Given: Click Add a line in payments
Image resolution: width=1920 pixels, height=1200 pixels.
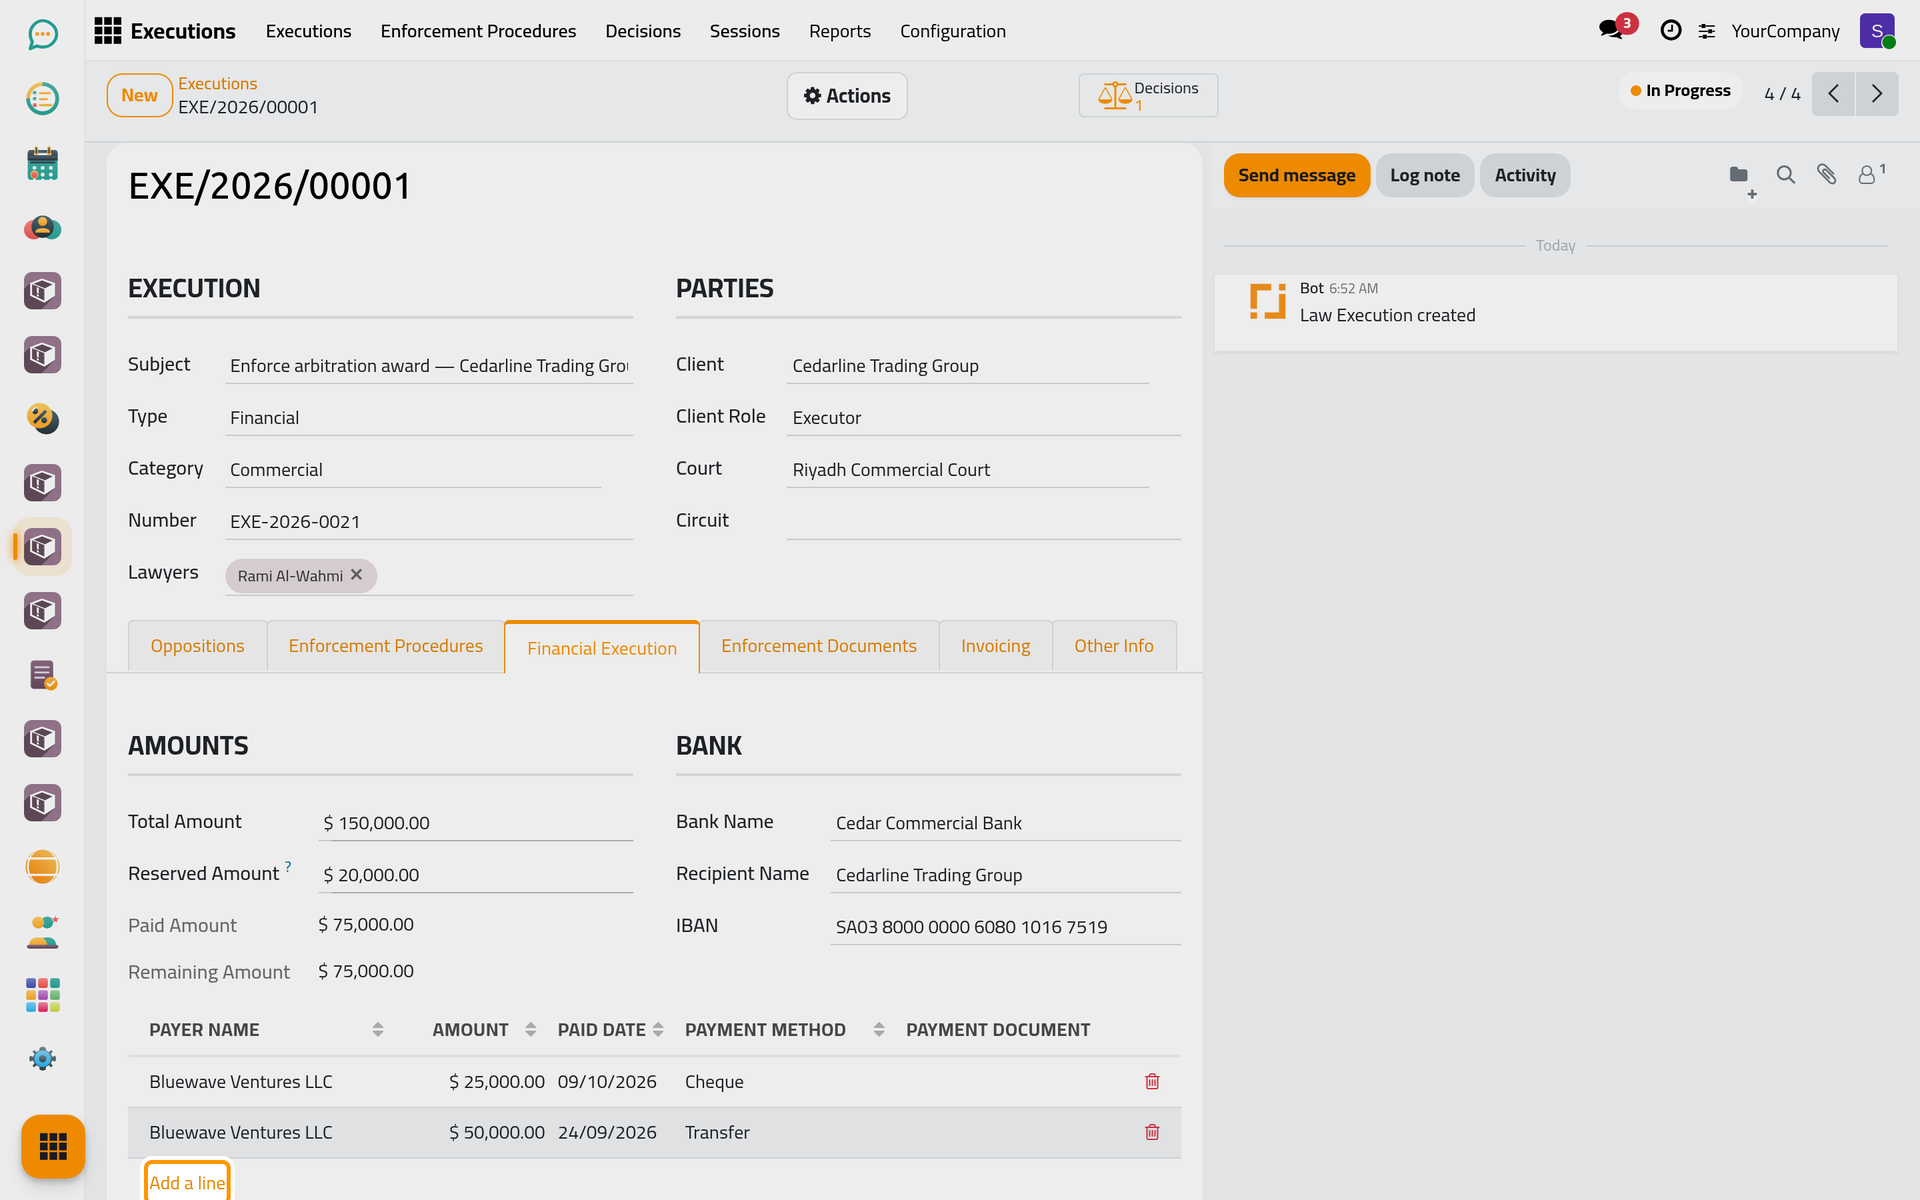Looking at the screenshot, I should click(187, 1183).
